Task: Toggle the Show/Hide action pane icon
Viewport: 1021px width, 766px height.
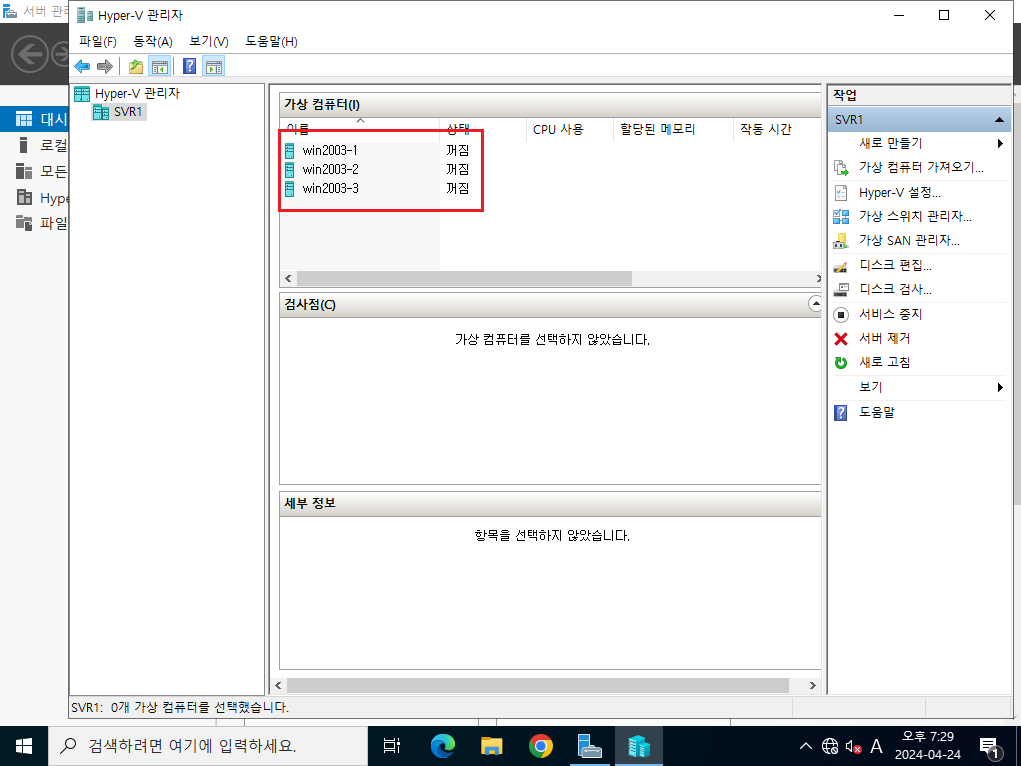Action: point(214,66)
